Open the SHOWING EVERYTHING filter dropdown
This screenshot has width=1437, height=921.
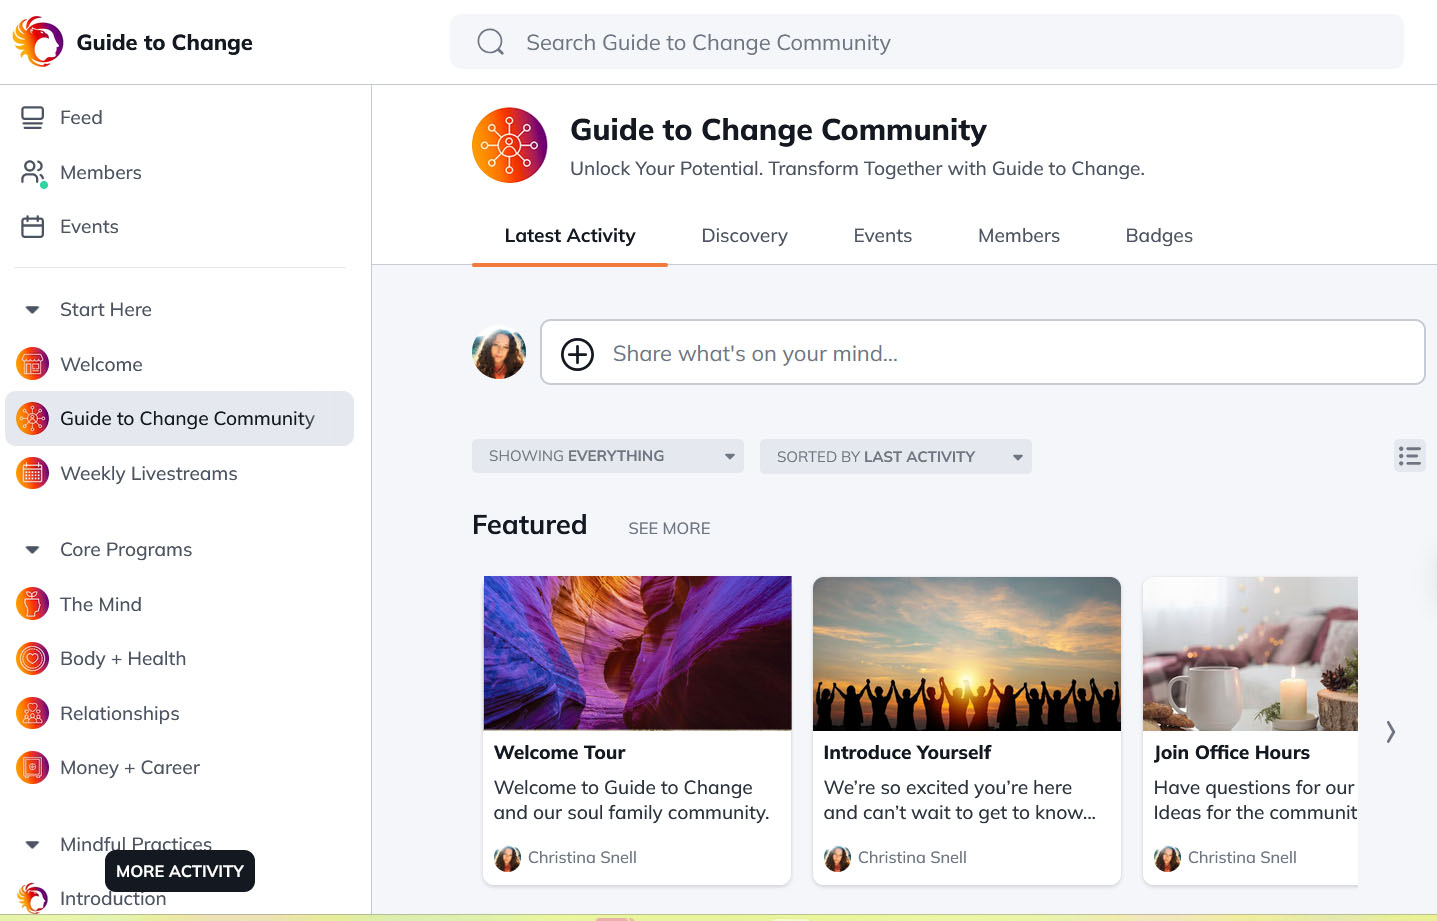(607, 456)
